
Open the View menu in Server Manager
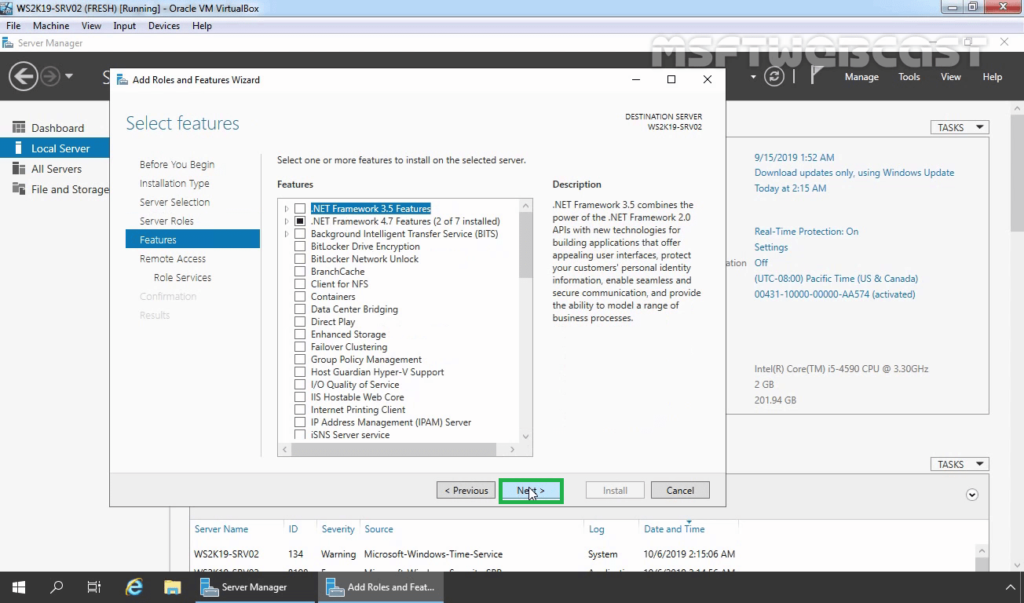tap(950, 76)
